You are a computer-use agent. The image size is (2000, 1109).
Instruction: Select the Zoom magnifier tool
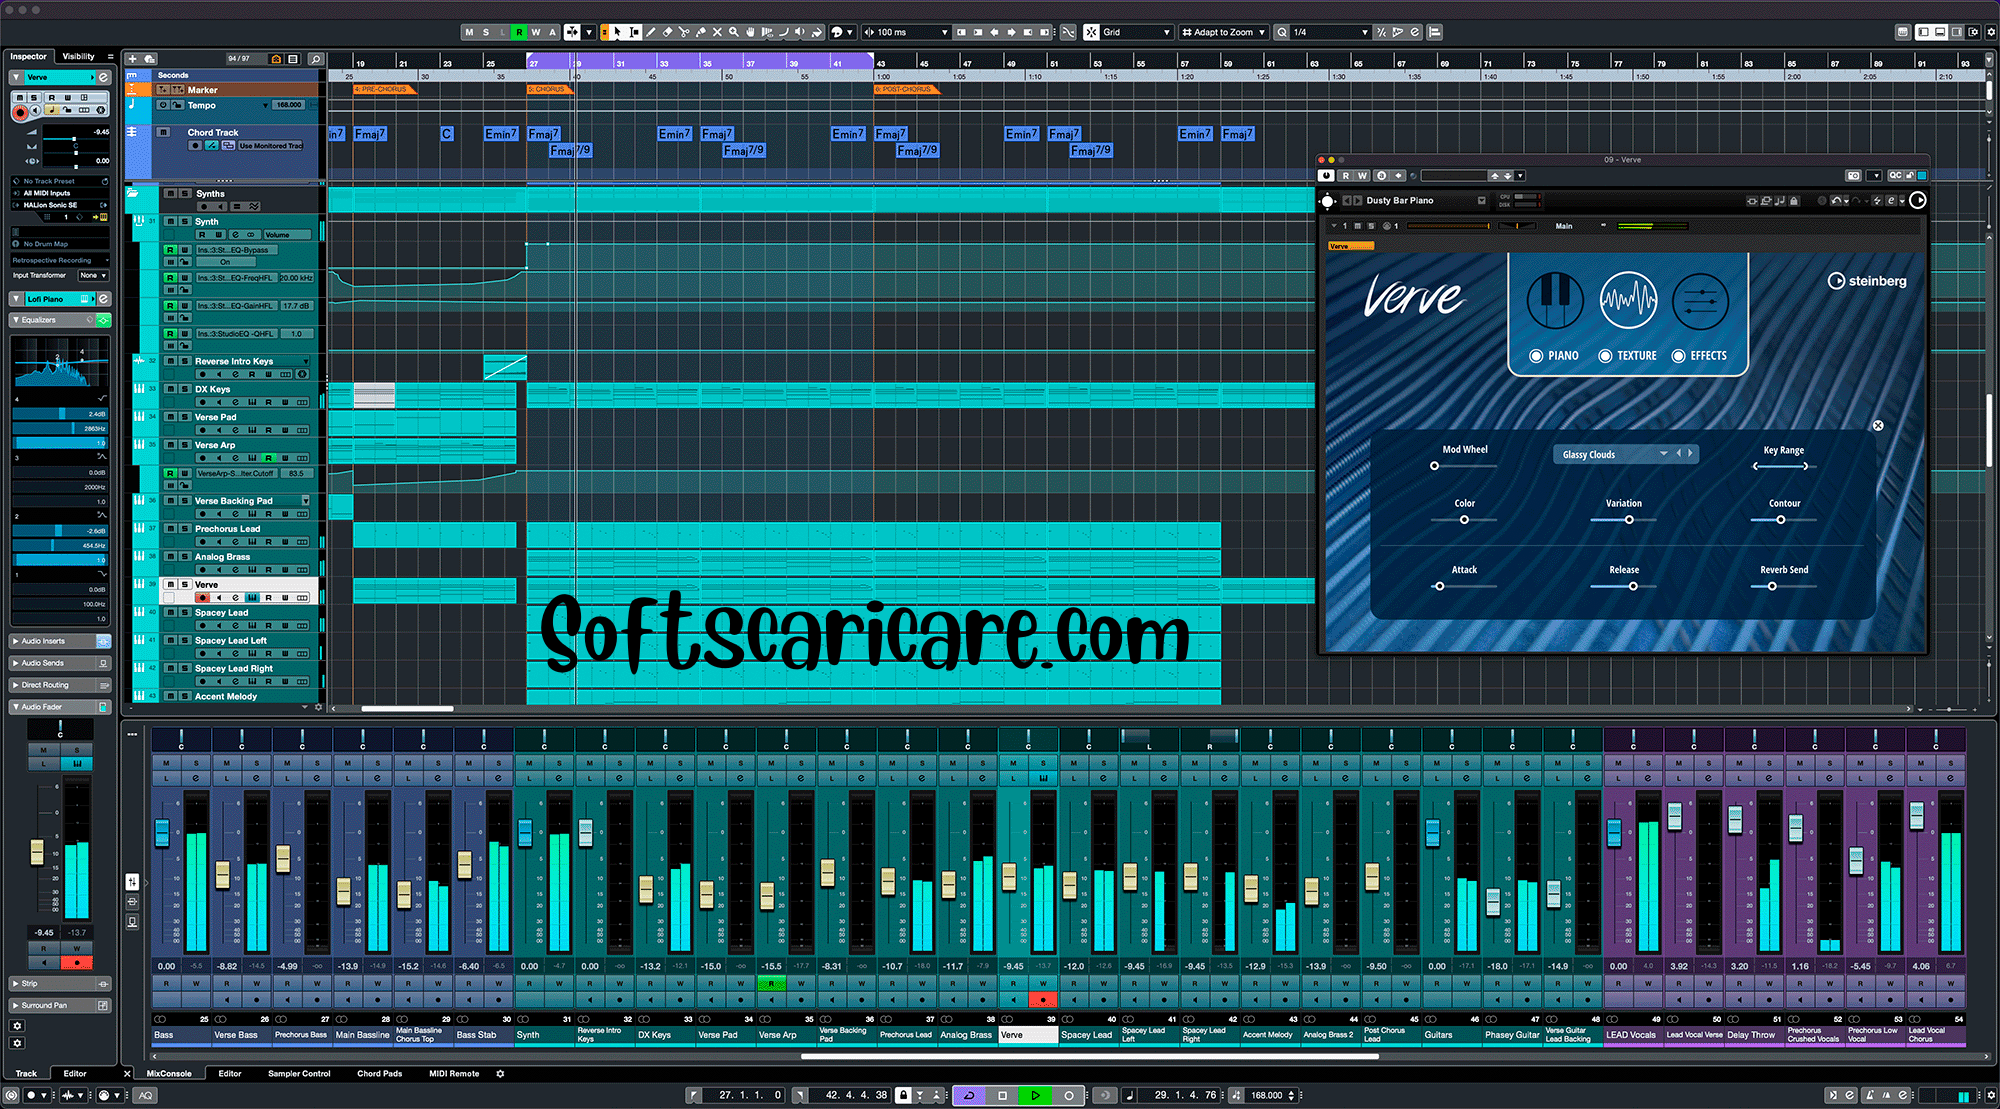point(734,32)
